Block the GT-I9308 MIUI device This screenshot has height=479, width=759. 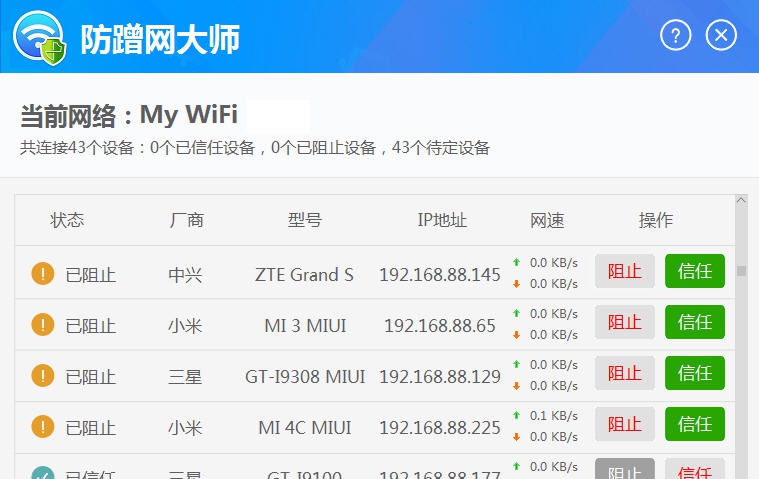[624, 373]
